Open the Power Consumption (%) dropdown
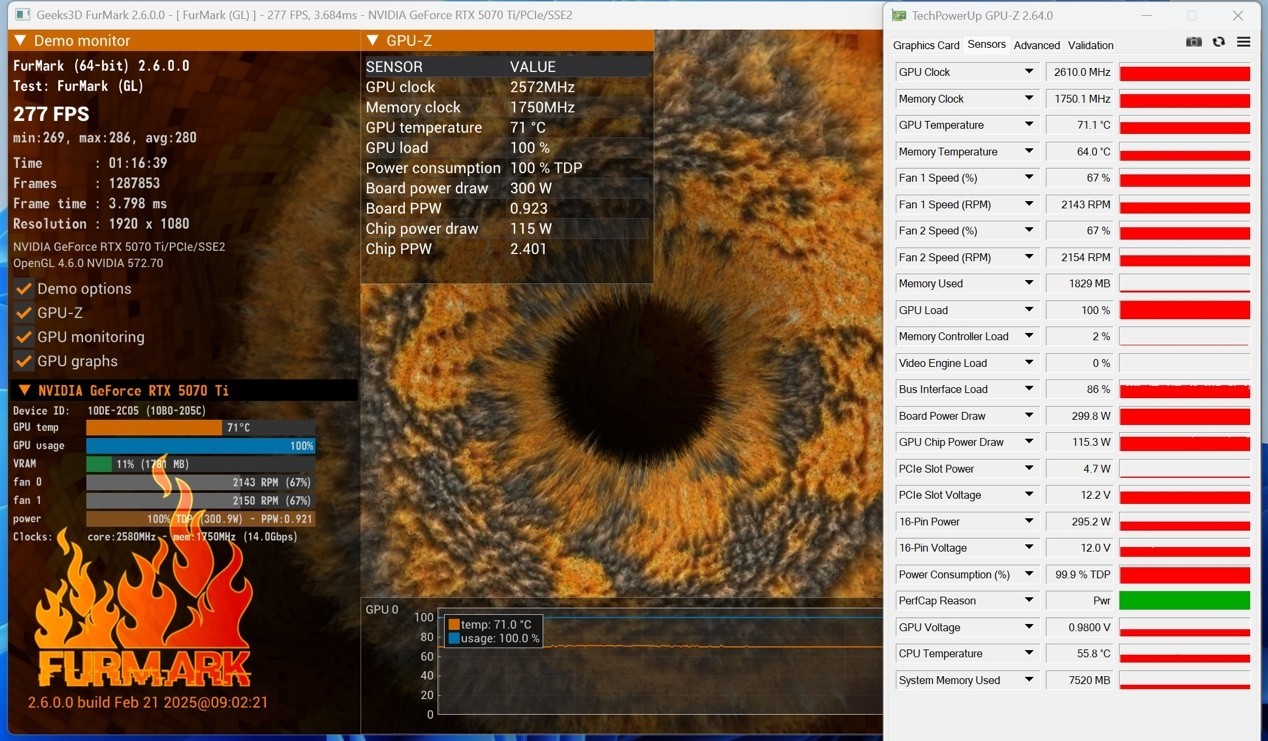The width and height of the screenshot is (1268, 741). coord(1028,574)
